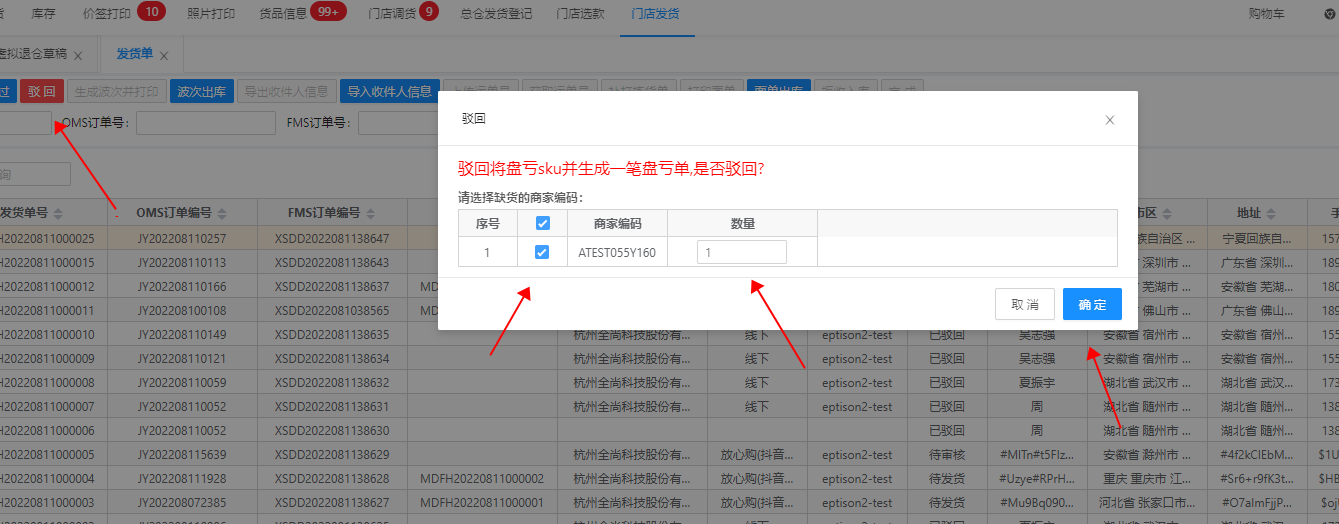
Task: Click the sort arrows on OMS订单编号 column
Action: click(221, 213)
